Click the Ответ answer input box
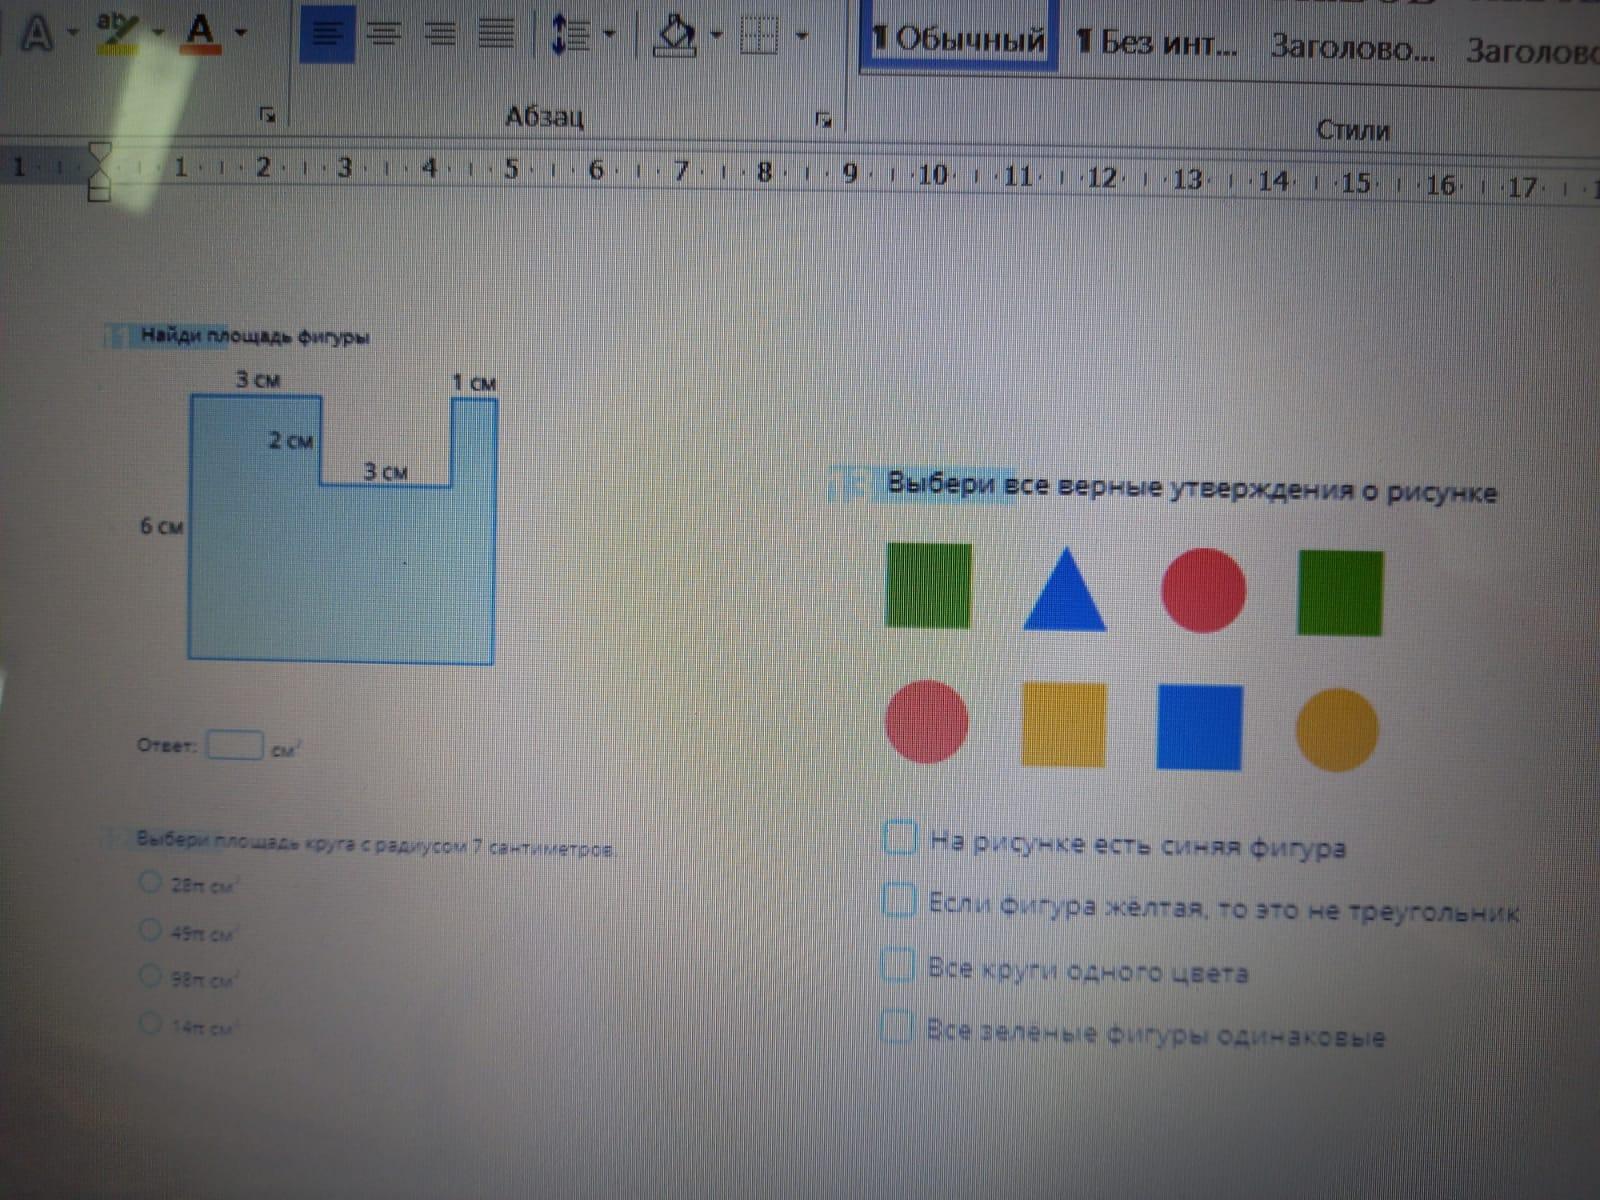Screen dimensions: 1600x1200 click(234, 745)
